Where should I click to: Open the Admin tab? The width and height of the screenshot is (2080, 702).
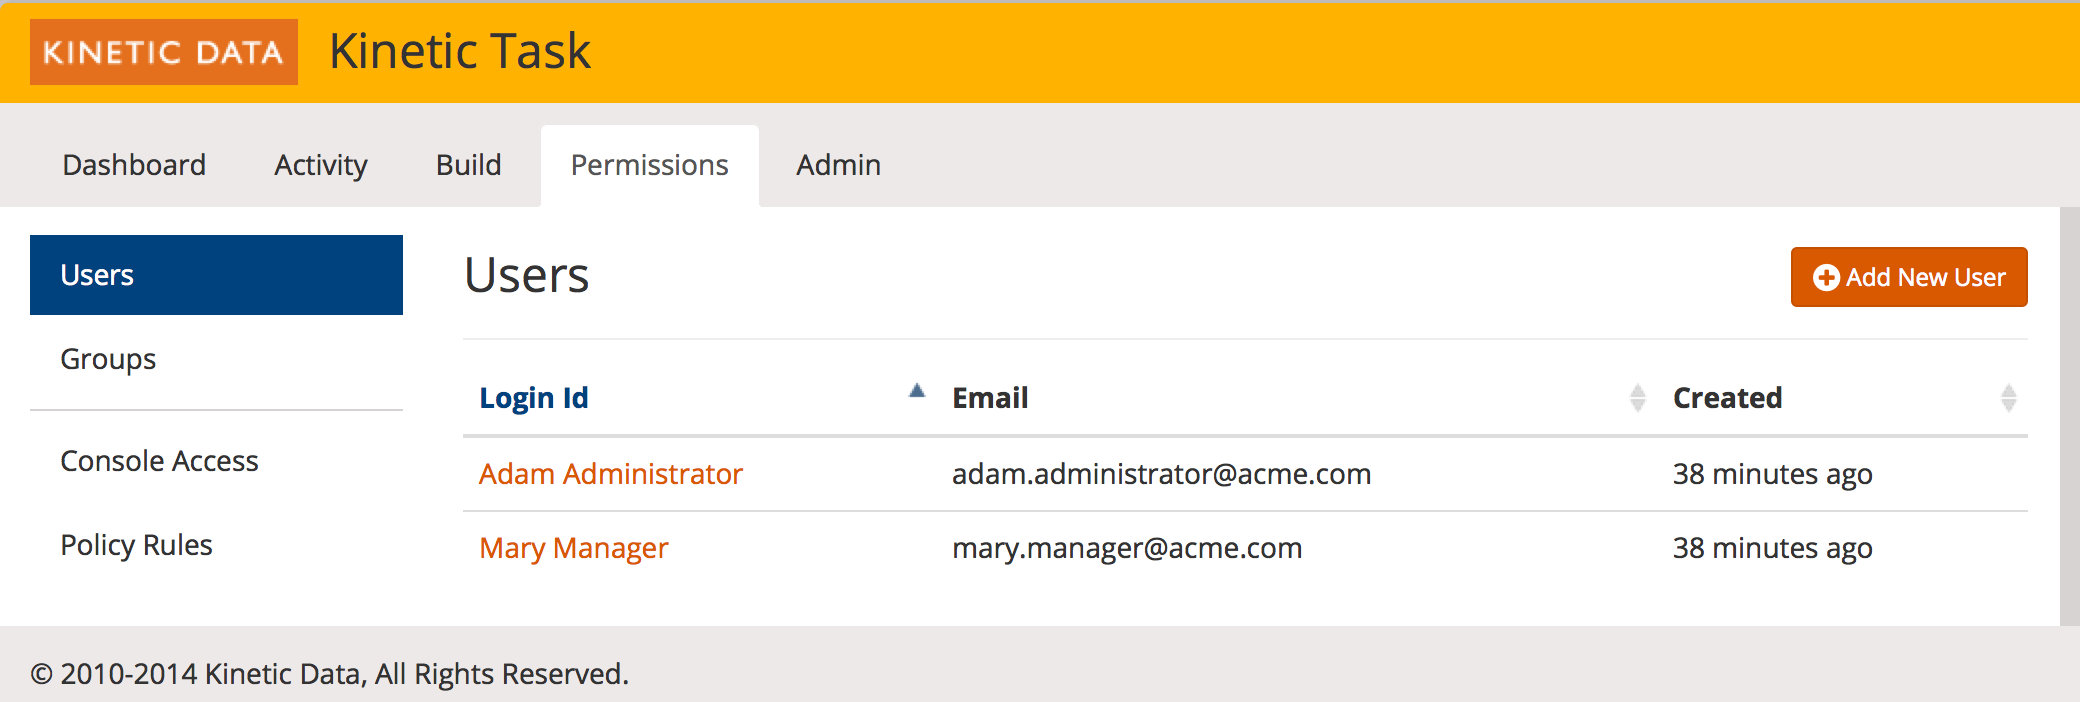(838, 165)
